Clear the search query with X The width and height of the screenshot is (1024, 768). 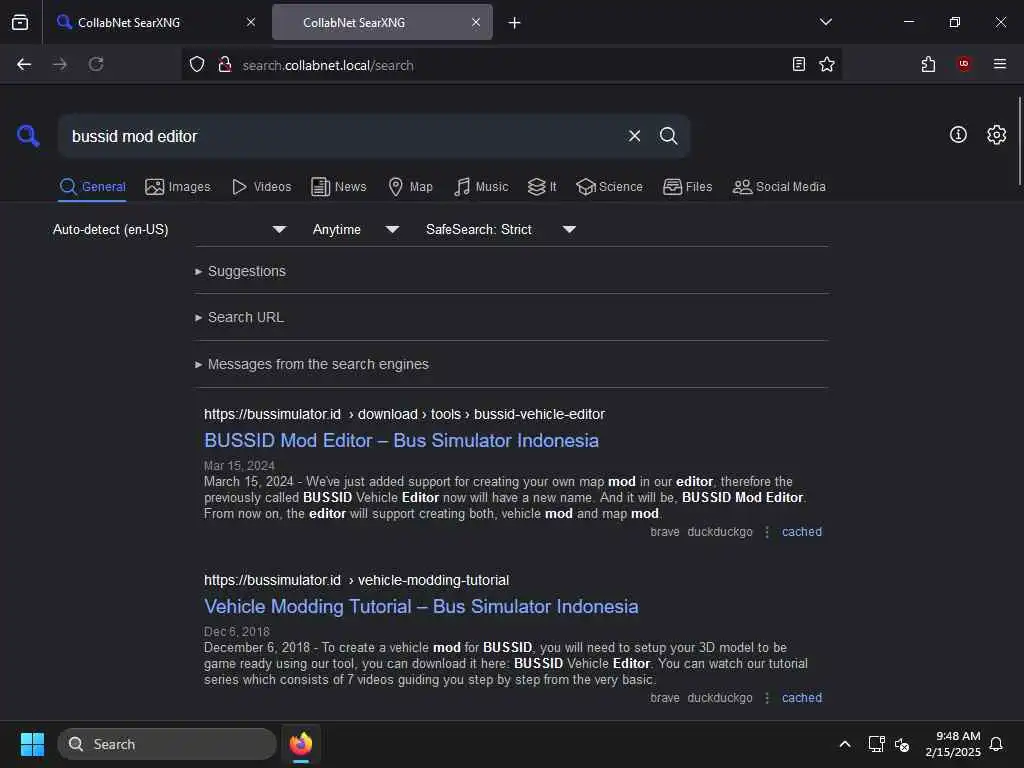[x=634, y=136]
